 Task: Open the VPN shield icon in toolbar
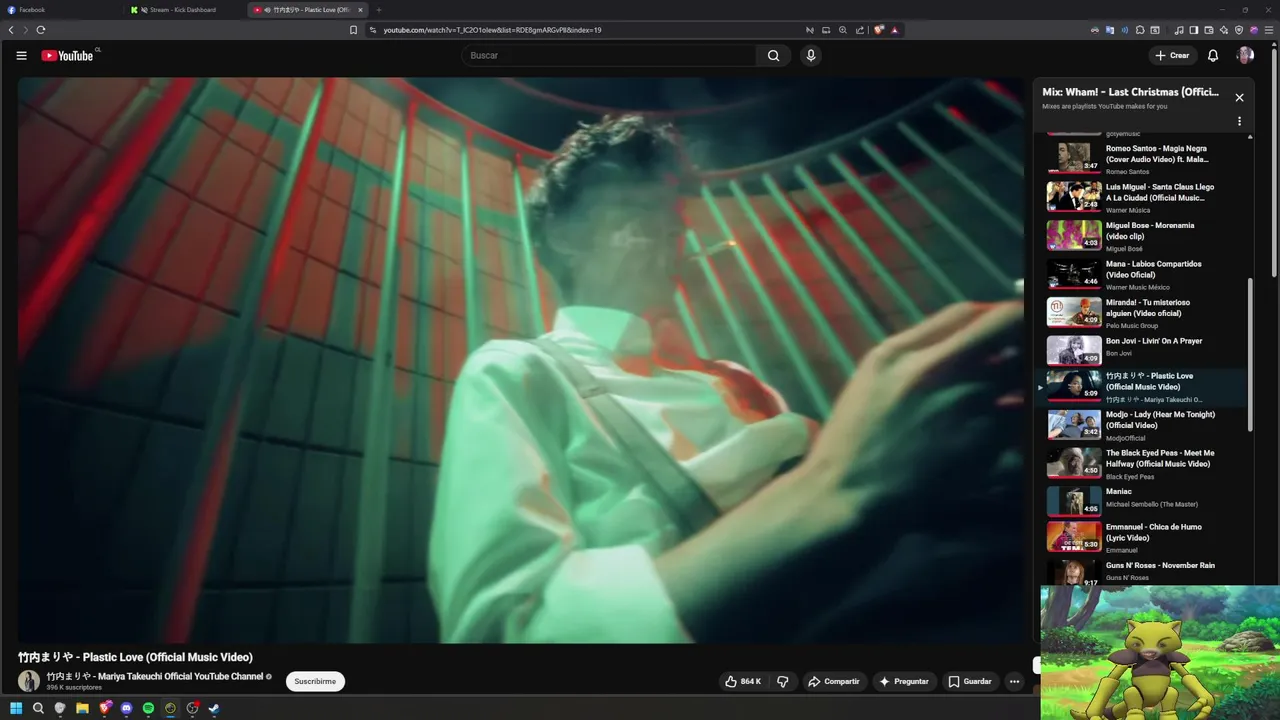[1239, 30]
